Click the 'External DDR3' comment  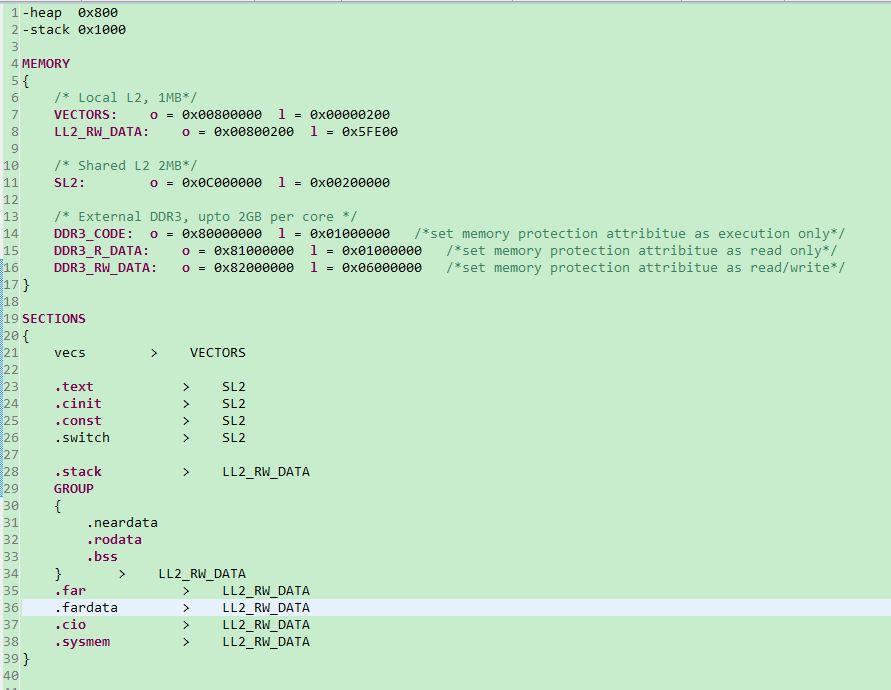pyautogui.click(x=206, y=217)
